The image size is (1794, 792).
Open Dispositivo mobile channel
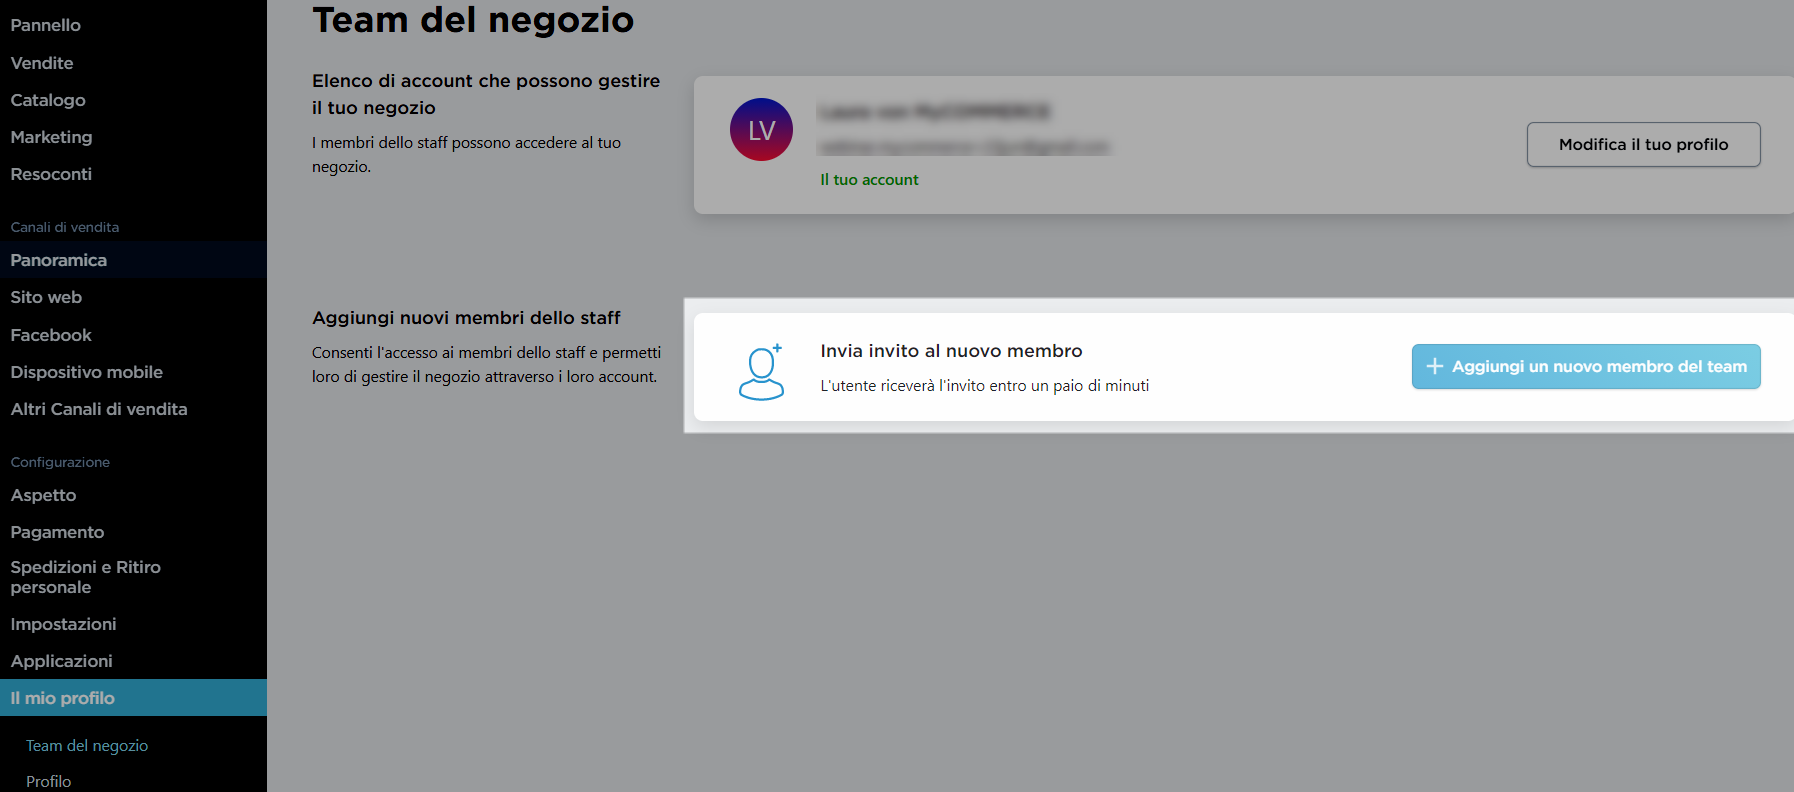tap(87, 372)
